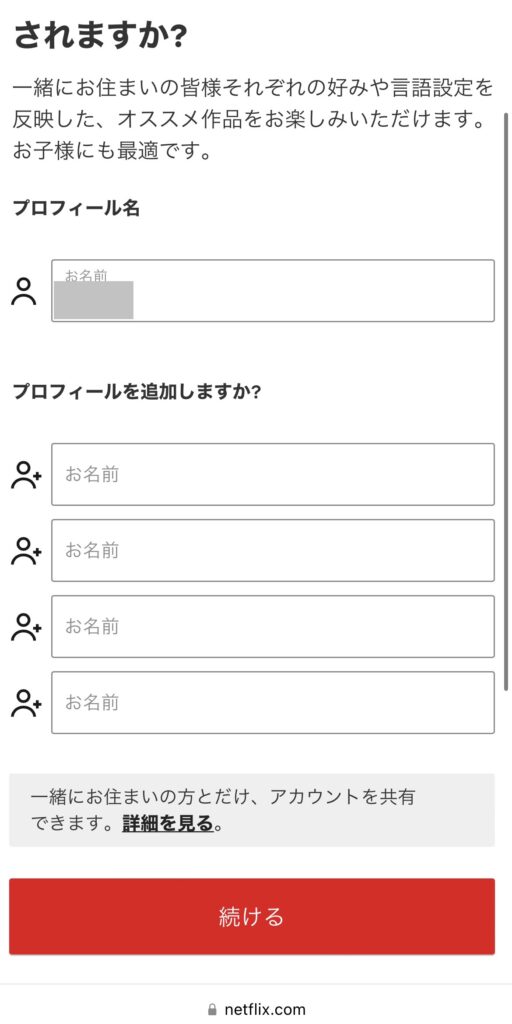This screenshot has height=1024, width=512.
Task: Select the fourth additional profile お名前 field
Action: 273,703
